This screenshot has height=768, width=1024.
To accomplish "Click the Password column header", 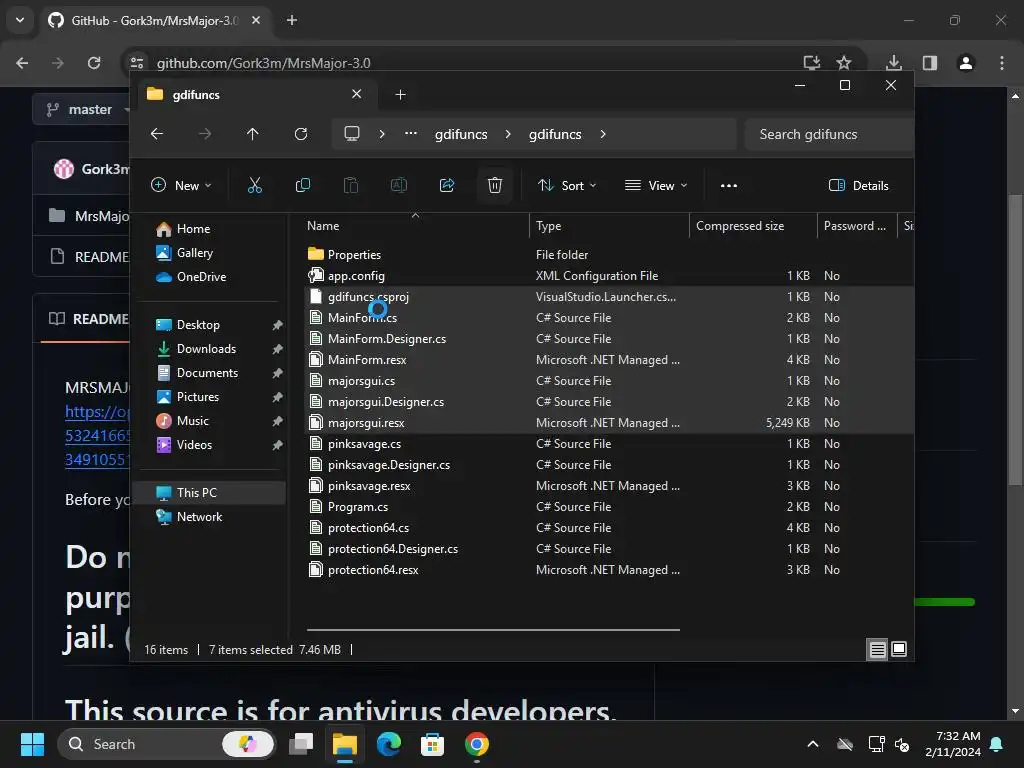I will pos(855,226).
